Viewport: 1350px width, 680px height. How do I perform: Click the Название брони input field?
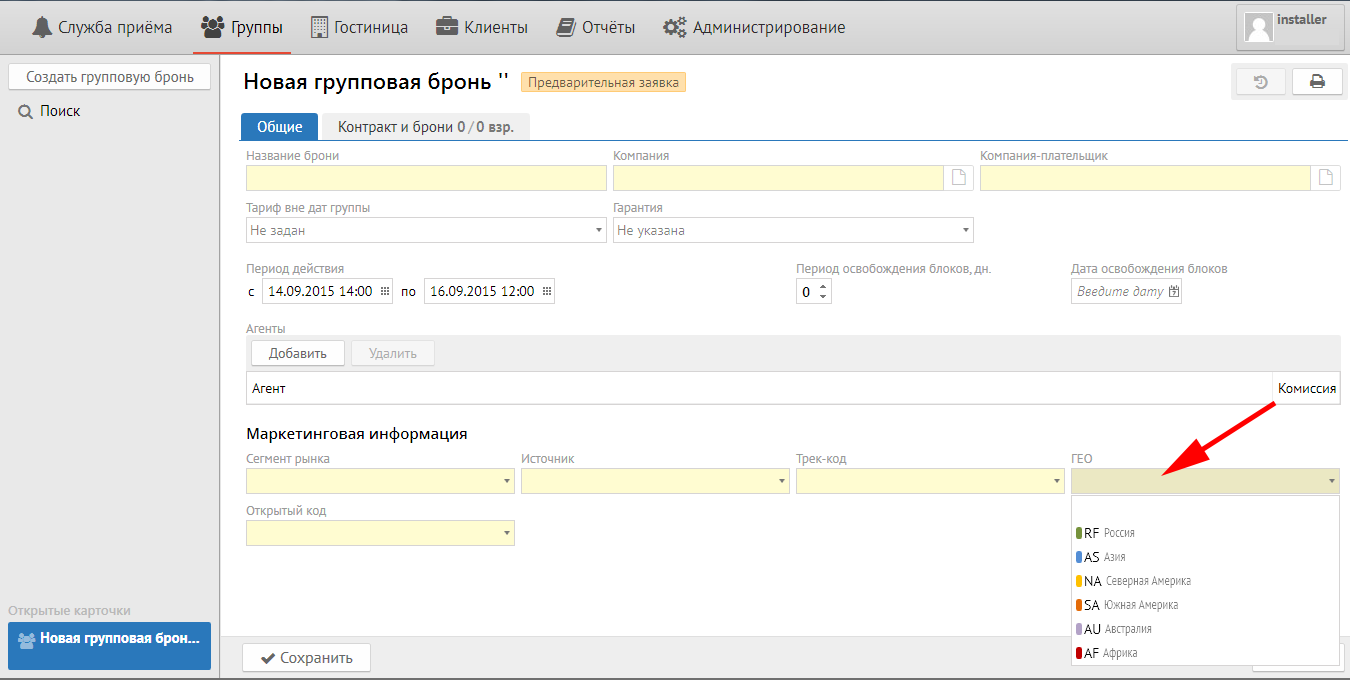point(426,178)
